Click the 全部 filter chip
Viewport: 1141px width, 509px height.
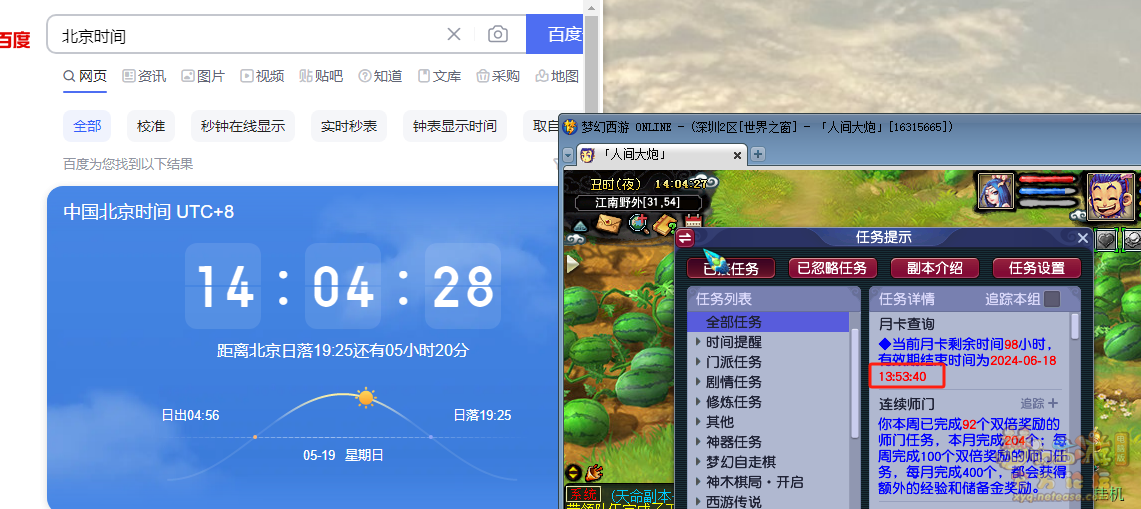coord(87,126)
